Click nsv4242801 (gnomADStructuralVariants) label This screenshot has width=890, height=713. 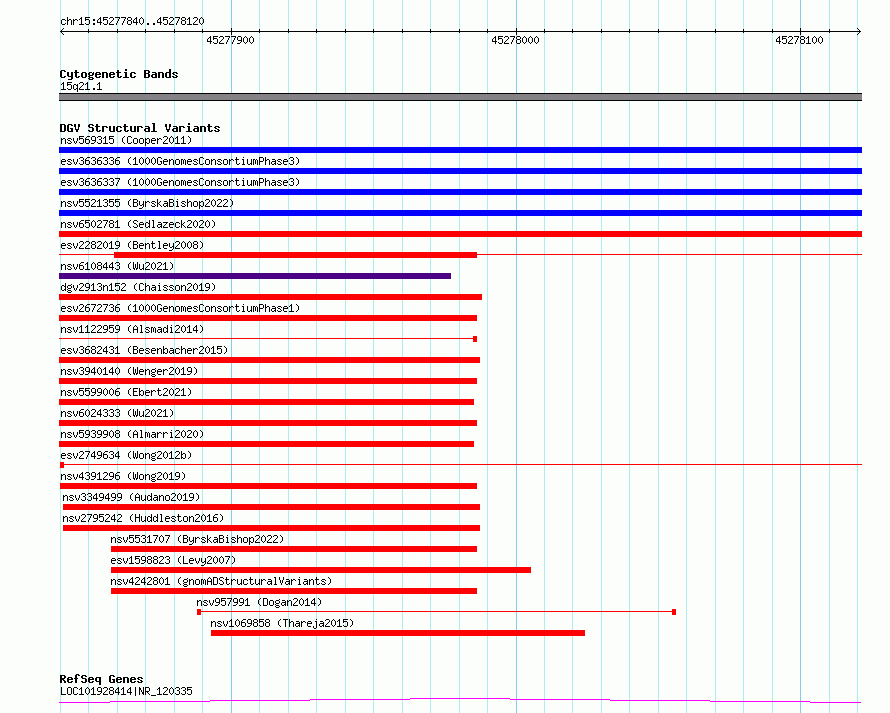(x=221, y=581)
